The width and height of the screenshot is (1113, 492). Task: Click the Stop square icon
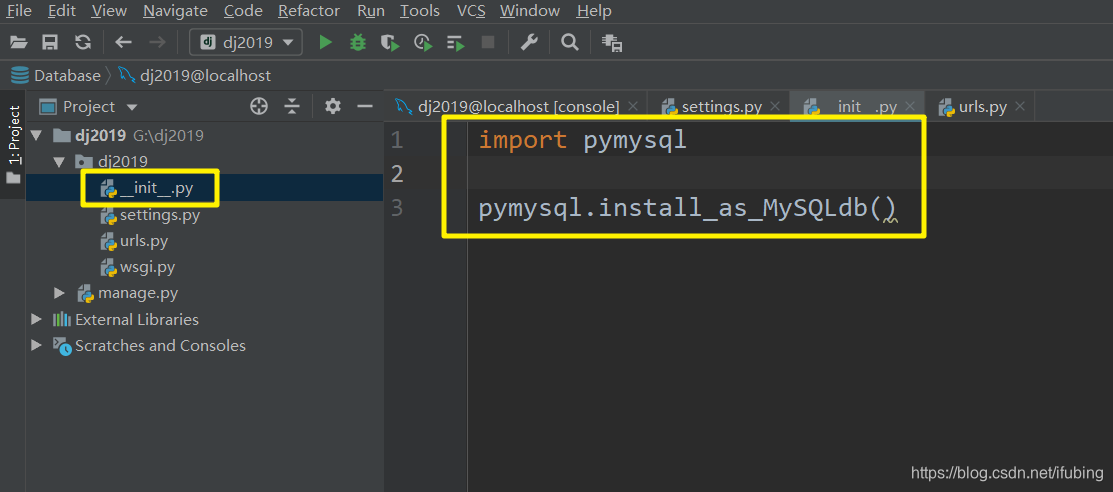point(488,43)
